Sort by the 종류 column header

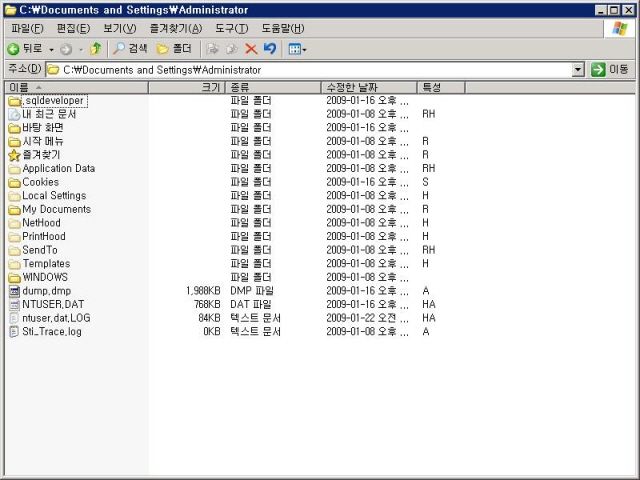(273, 87)
